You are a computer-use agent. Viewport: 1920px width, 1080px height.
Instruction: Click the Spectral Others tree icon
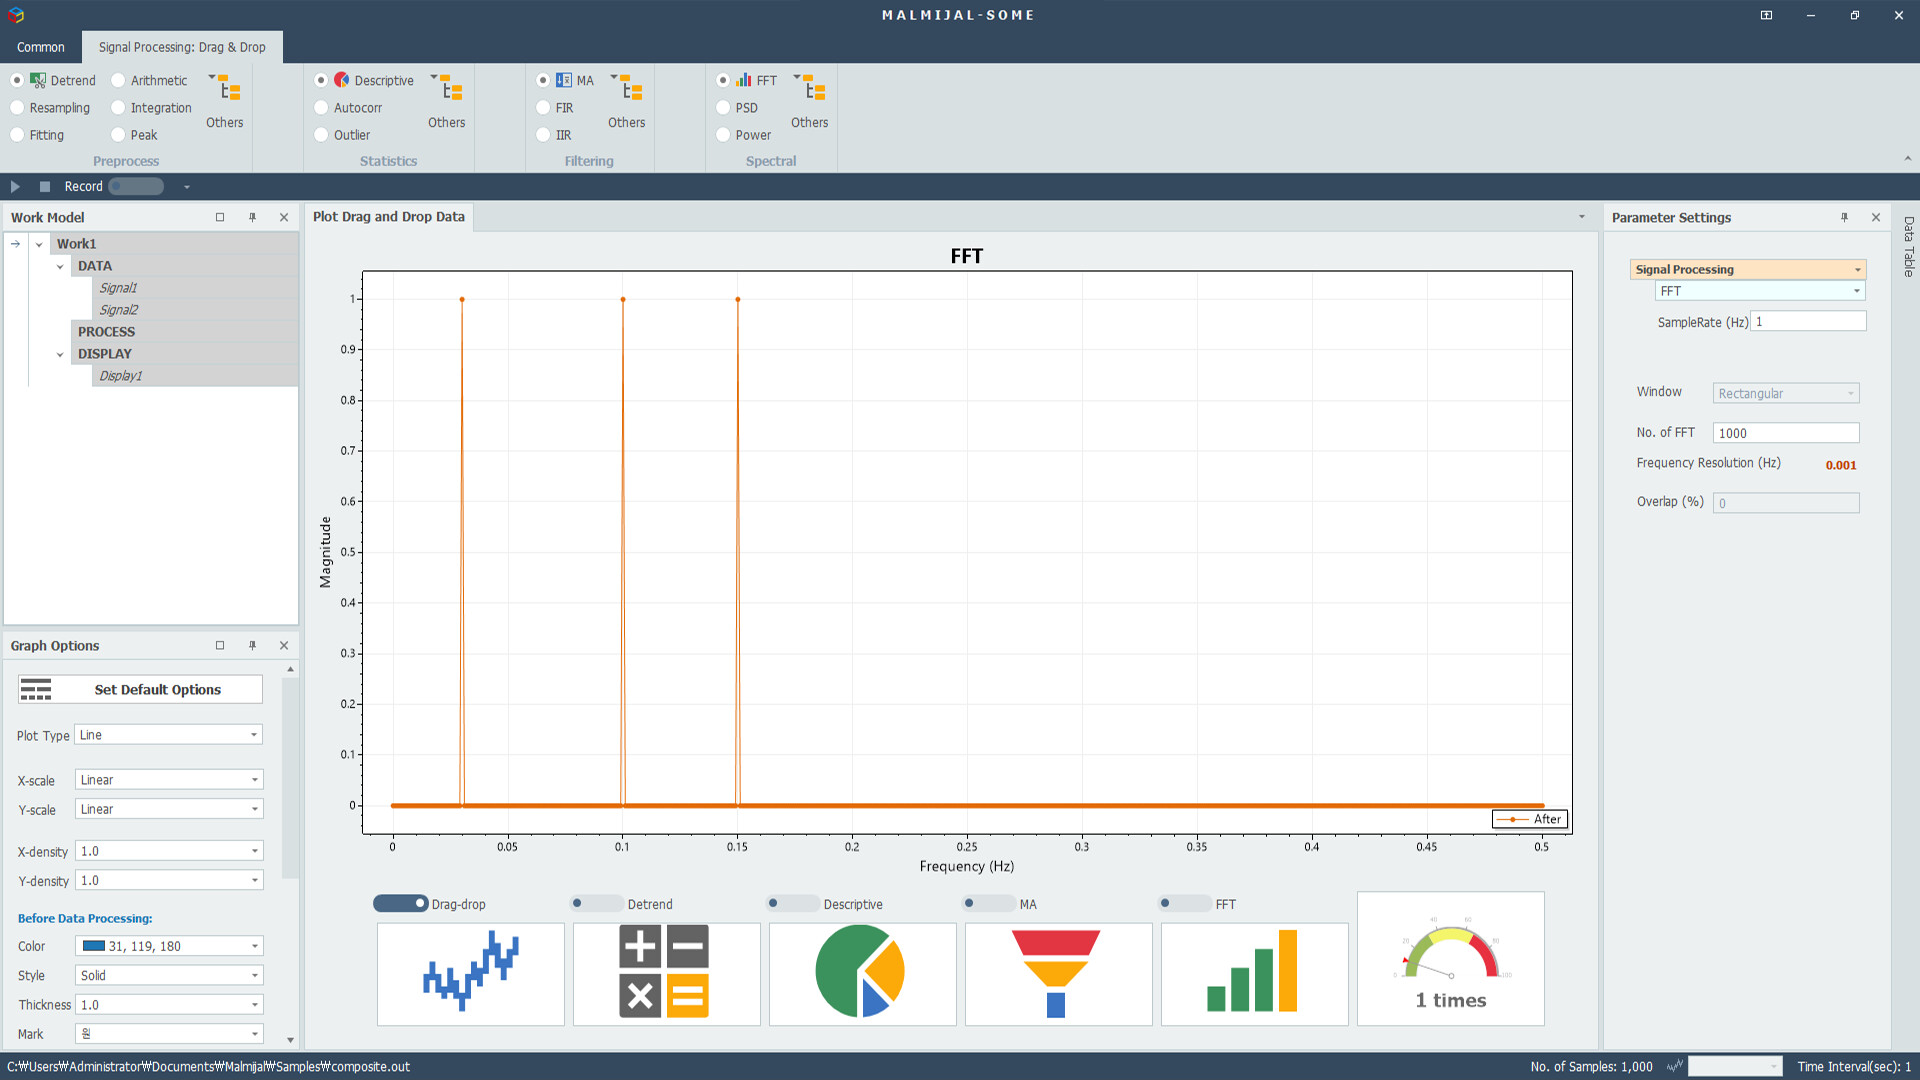point(814,90)
